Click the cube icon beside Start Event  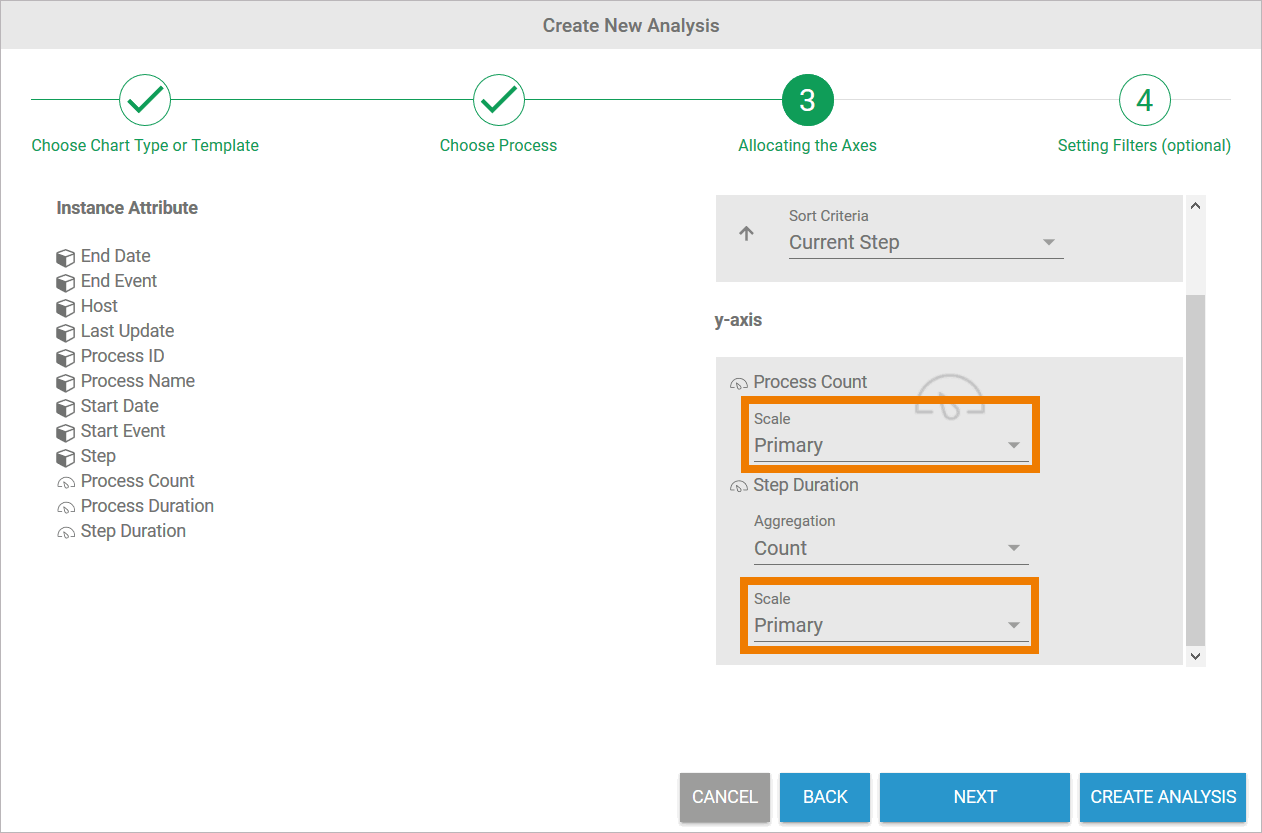tap(66, 432)
